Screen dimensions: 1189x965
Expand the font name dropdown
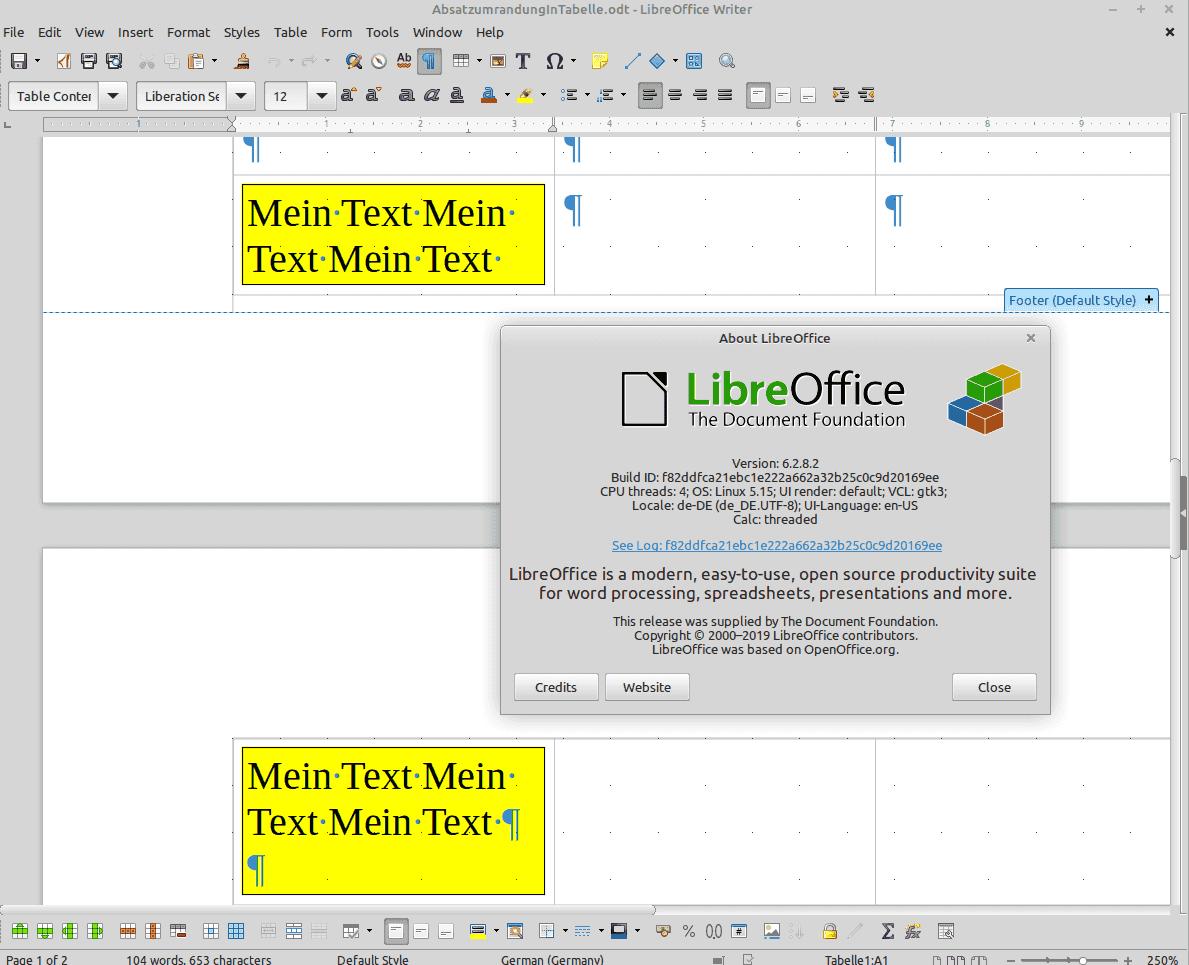241,96
